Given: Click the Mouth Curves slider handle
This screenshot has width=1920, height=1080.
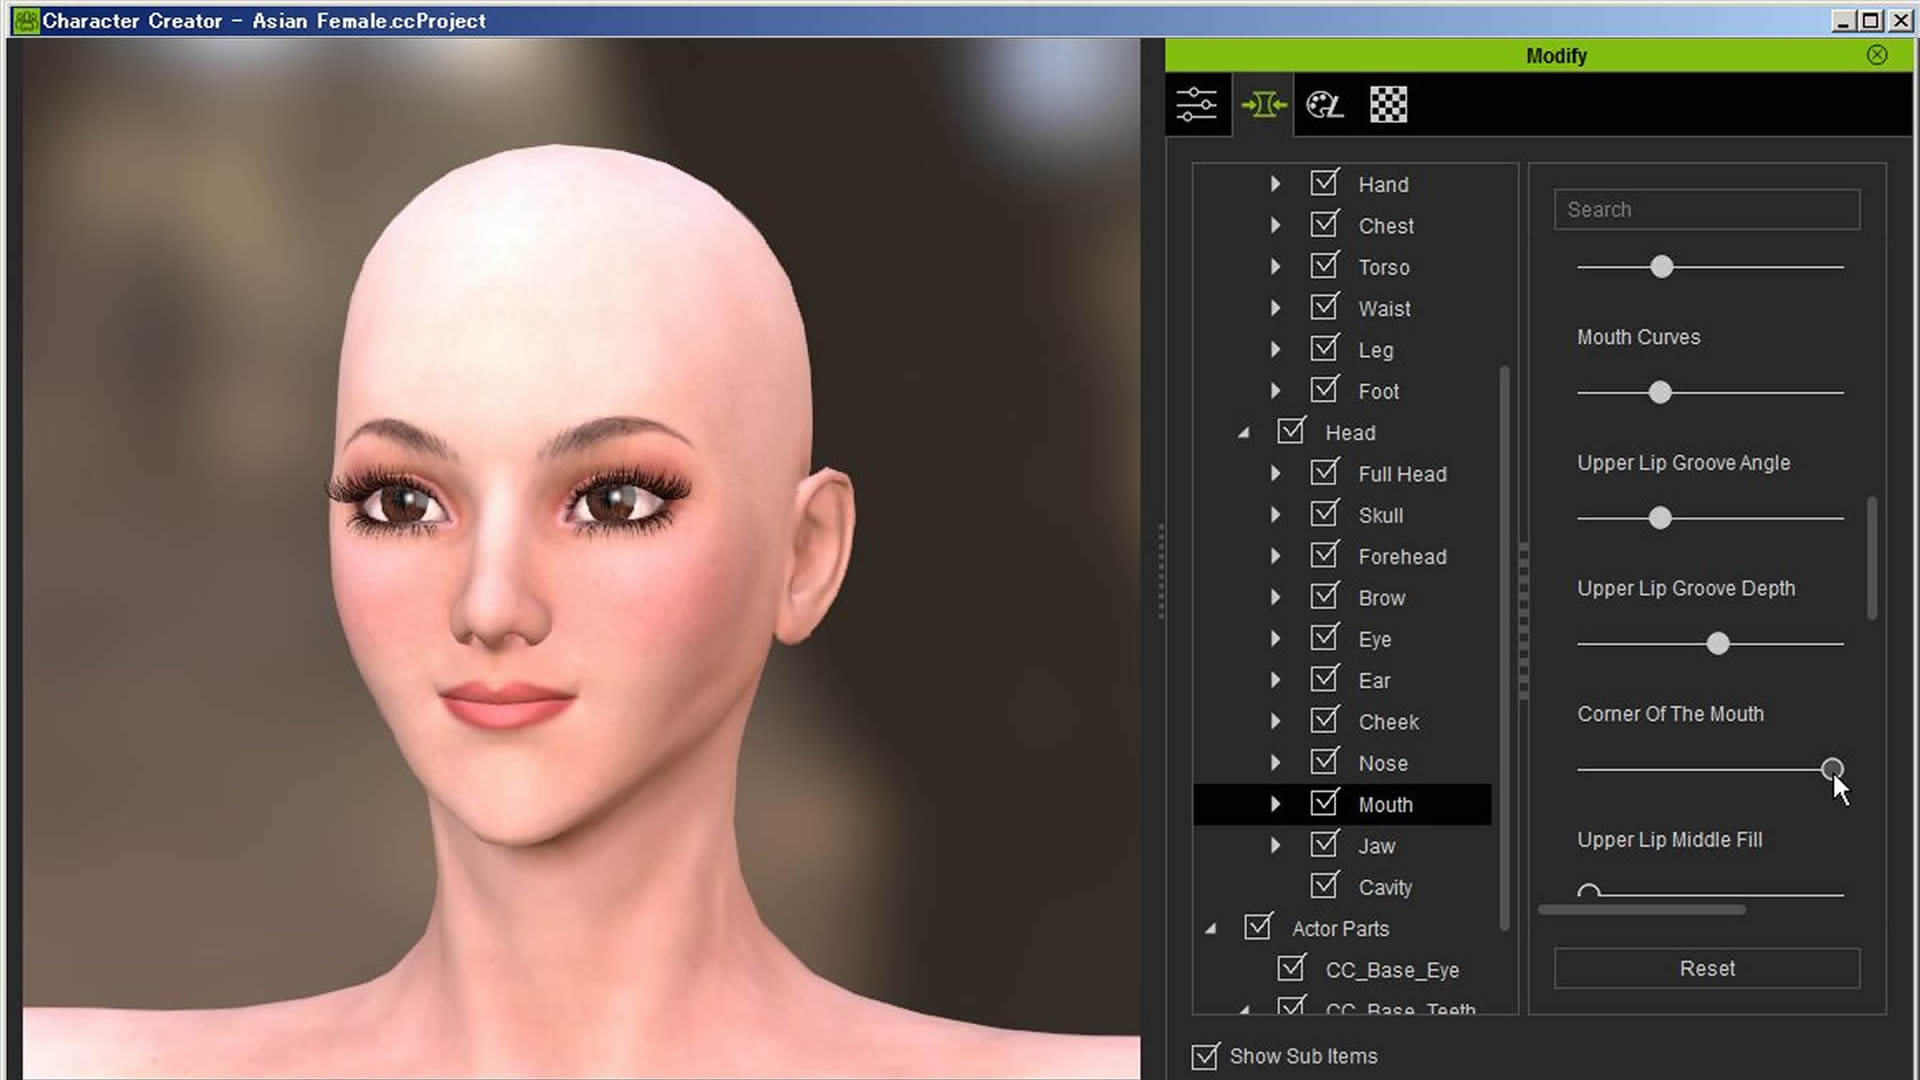Looking at the screenshot, I should coord(1660,392).
